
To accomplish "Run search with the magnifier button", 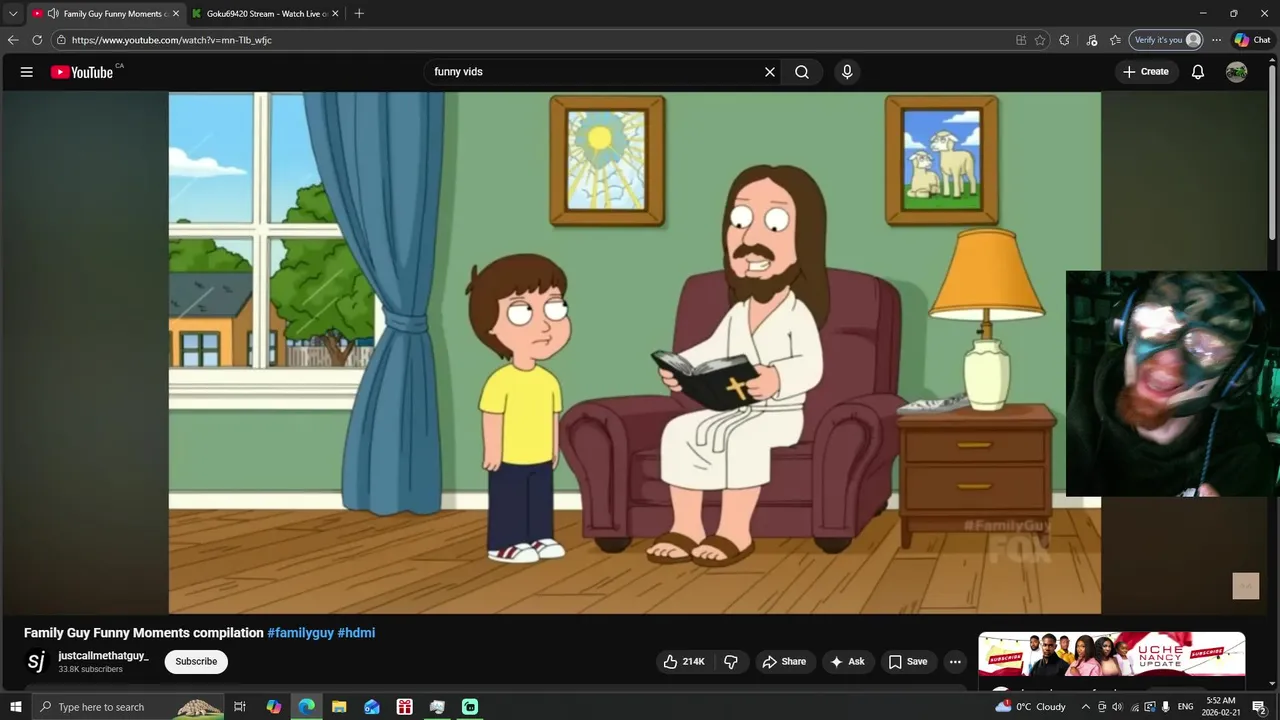I will click(802, 72).
